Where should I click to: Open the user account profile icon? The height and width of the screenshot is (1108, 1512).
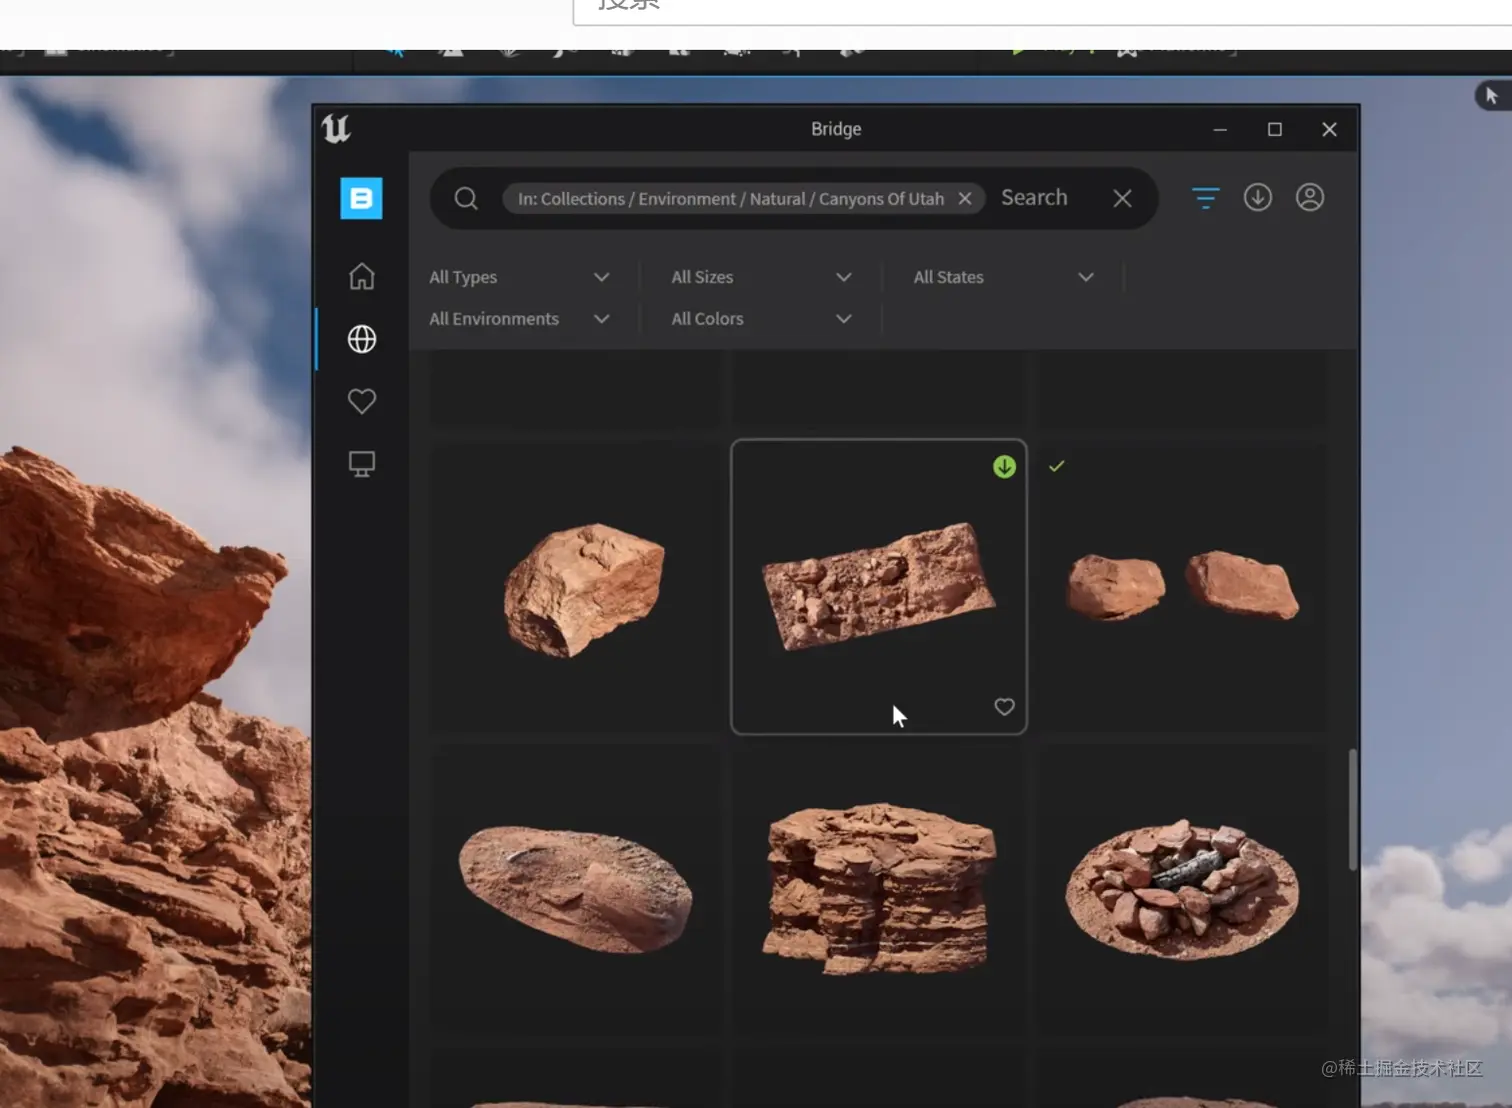1309,197
